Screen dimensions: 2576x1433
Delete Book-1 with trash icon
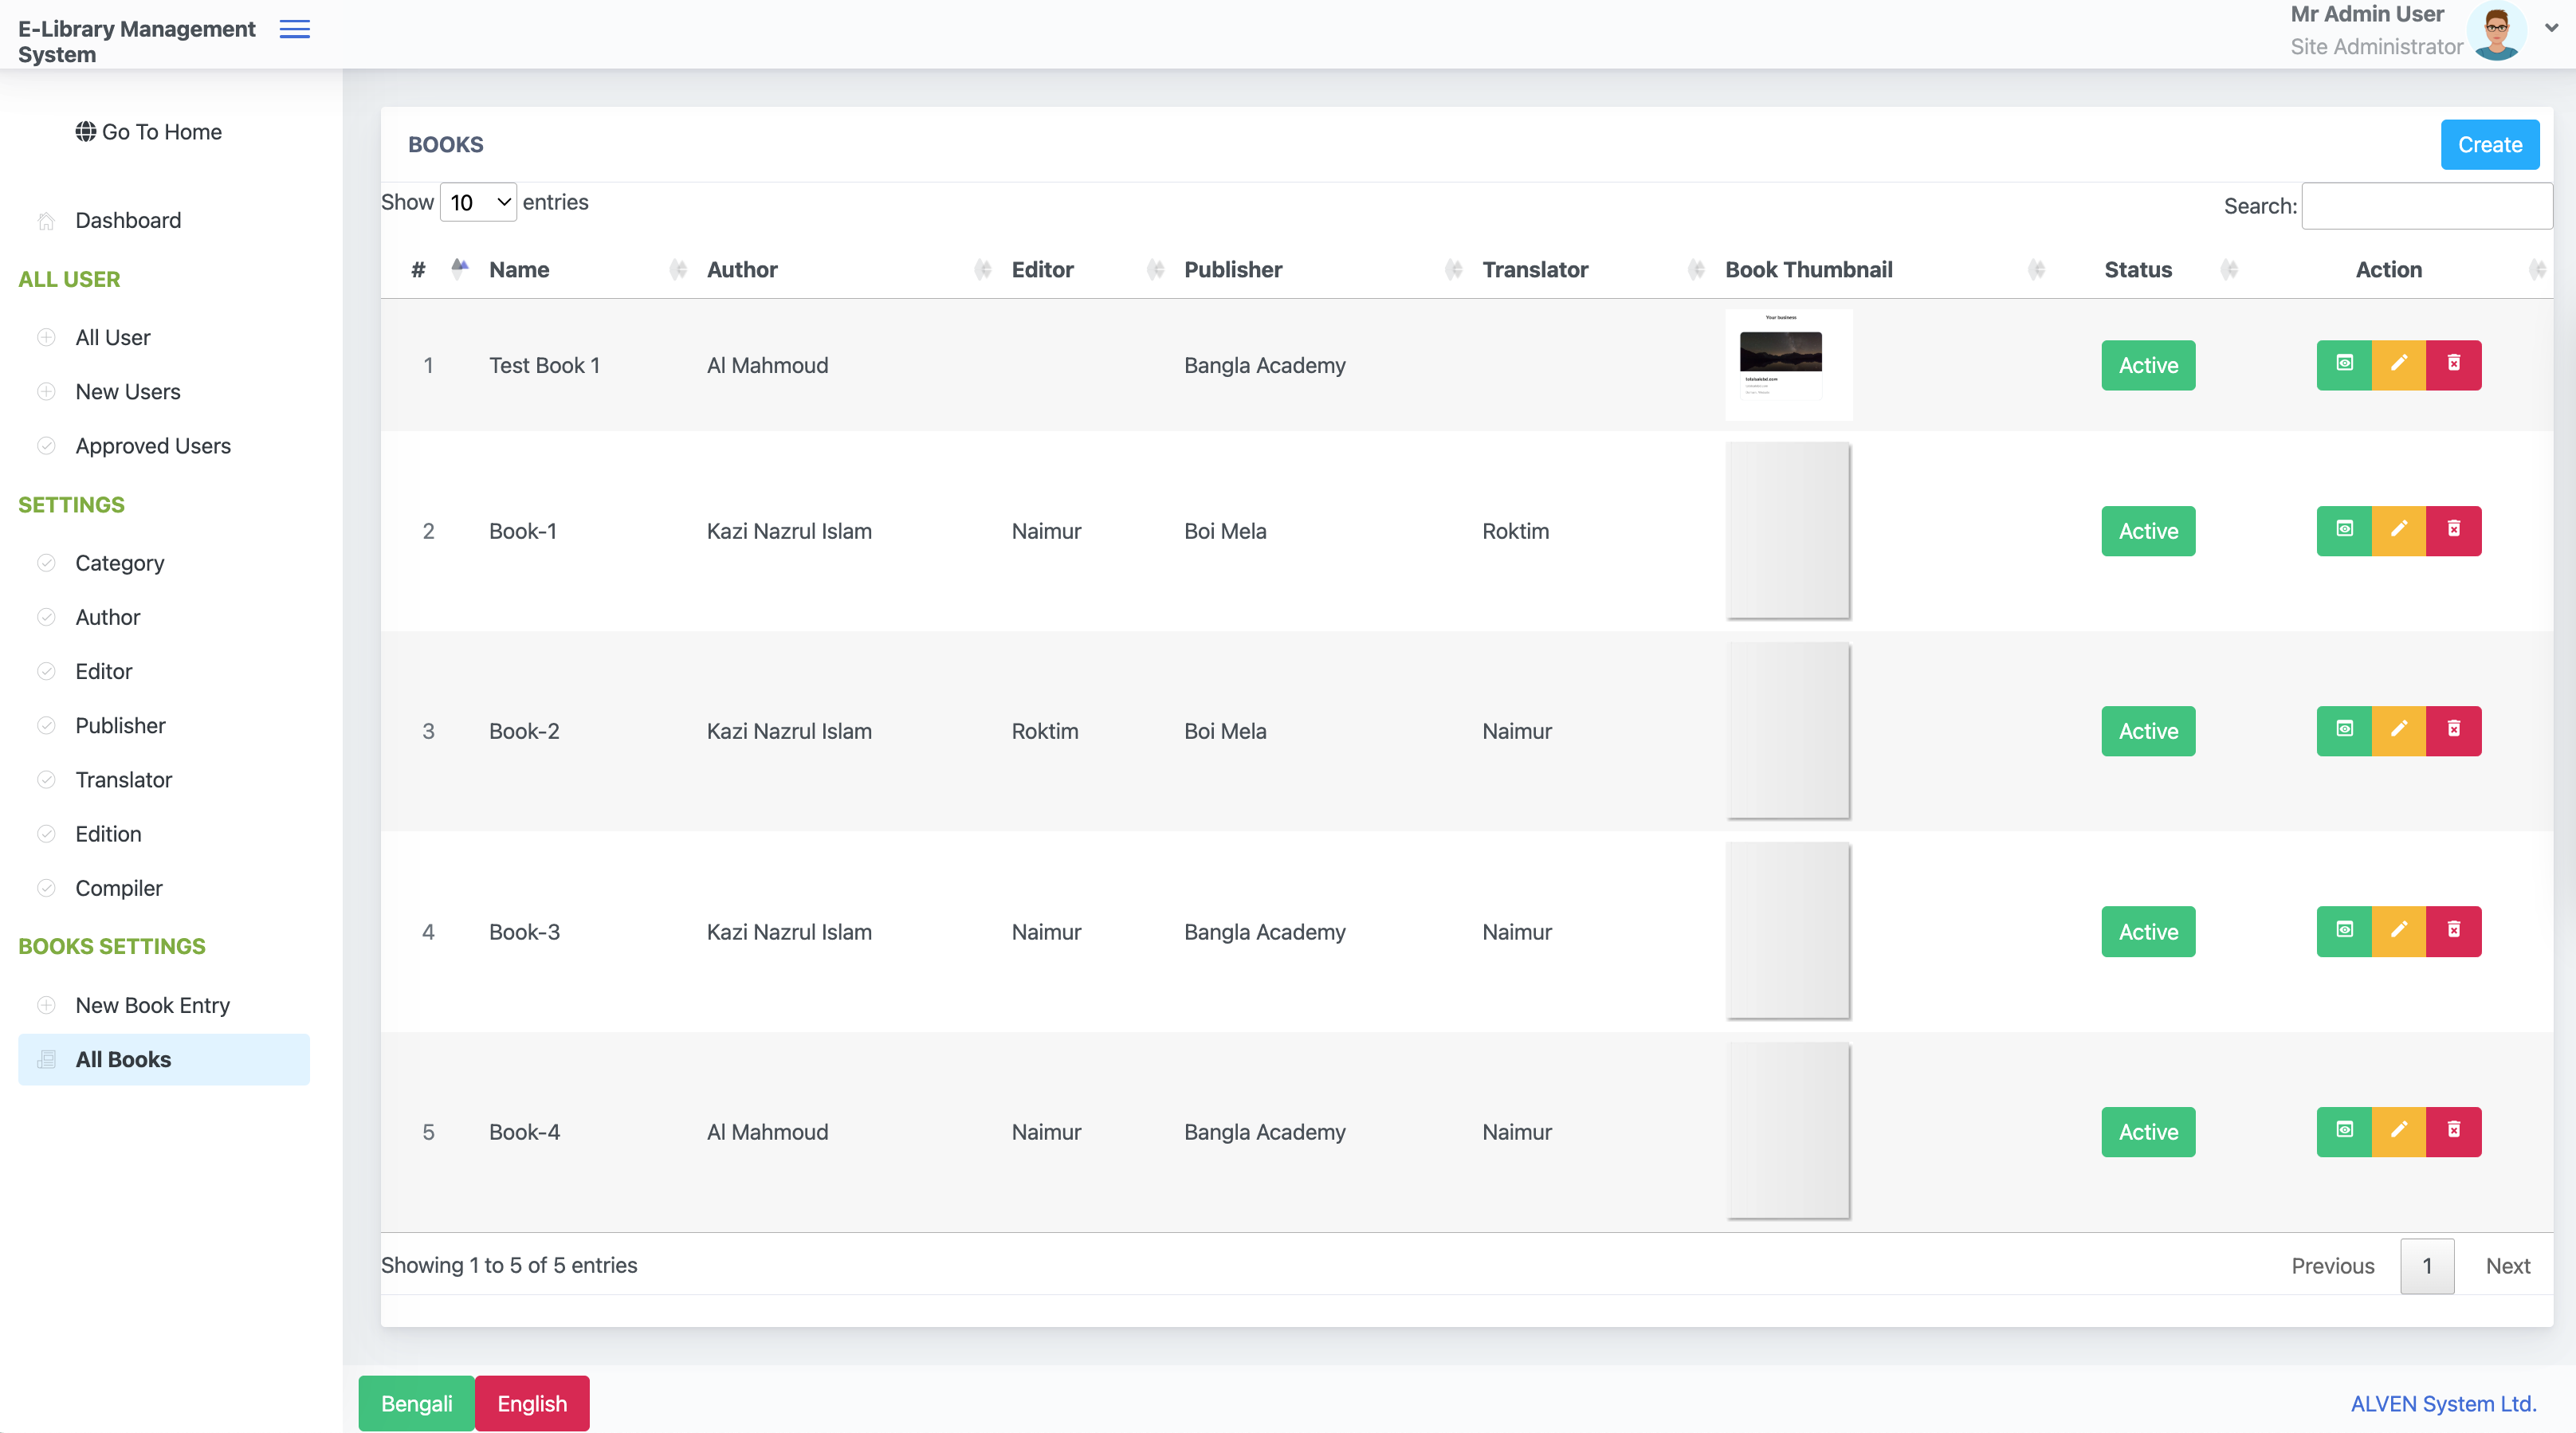(2454, 531)
